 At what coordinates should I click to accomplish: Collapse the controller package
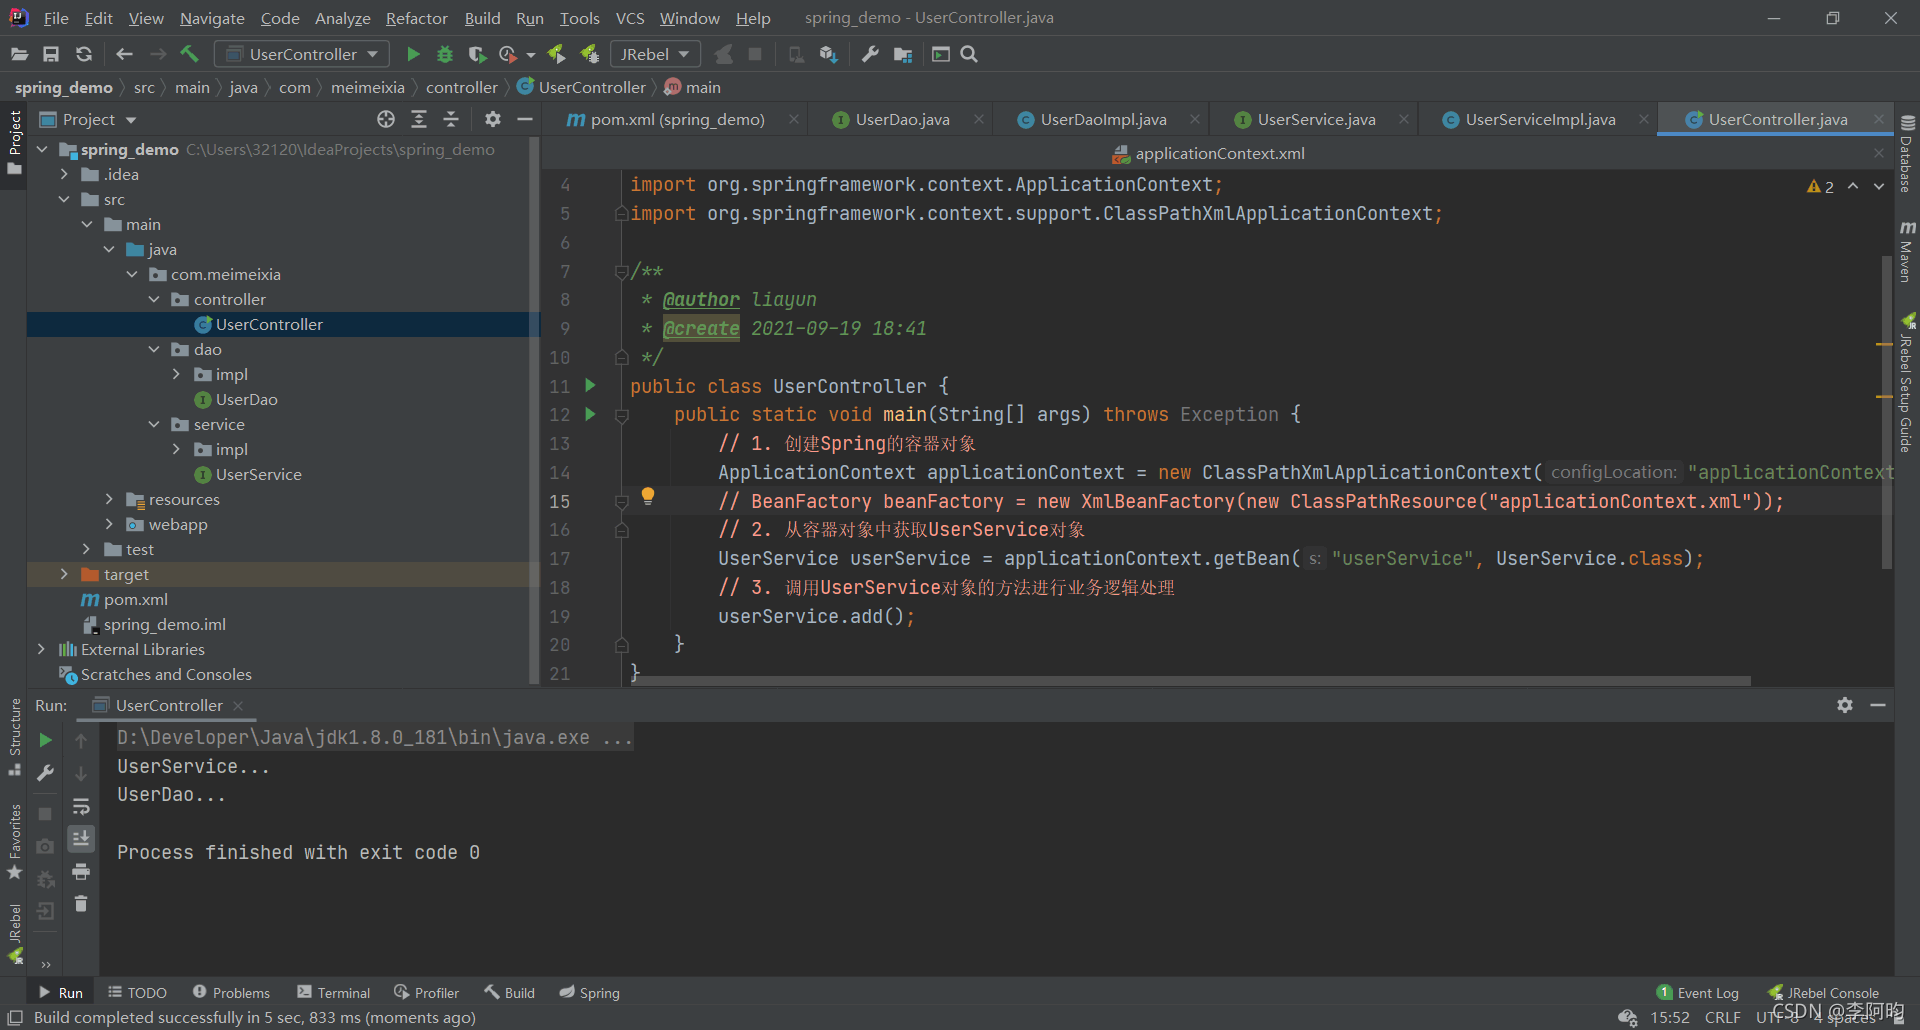tap(154, 299)
